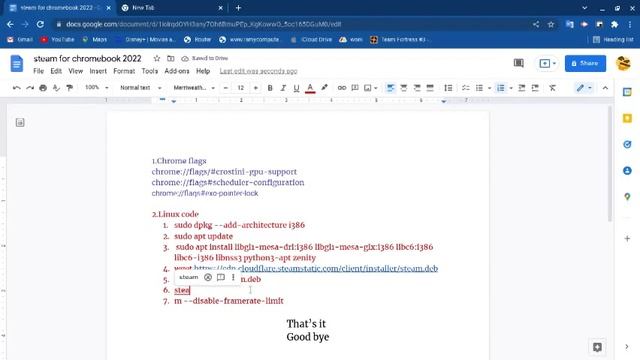The height and width of the screenshot is (360, 640).
Task: Open the Last edit history link
Action: click(x=258, y=71)
